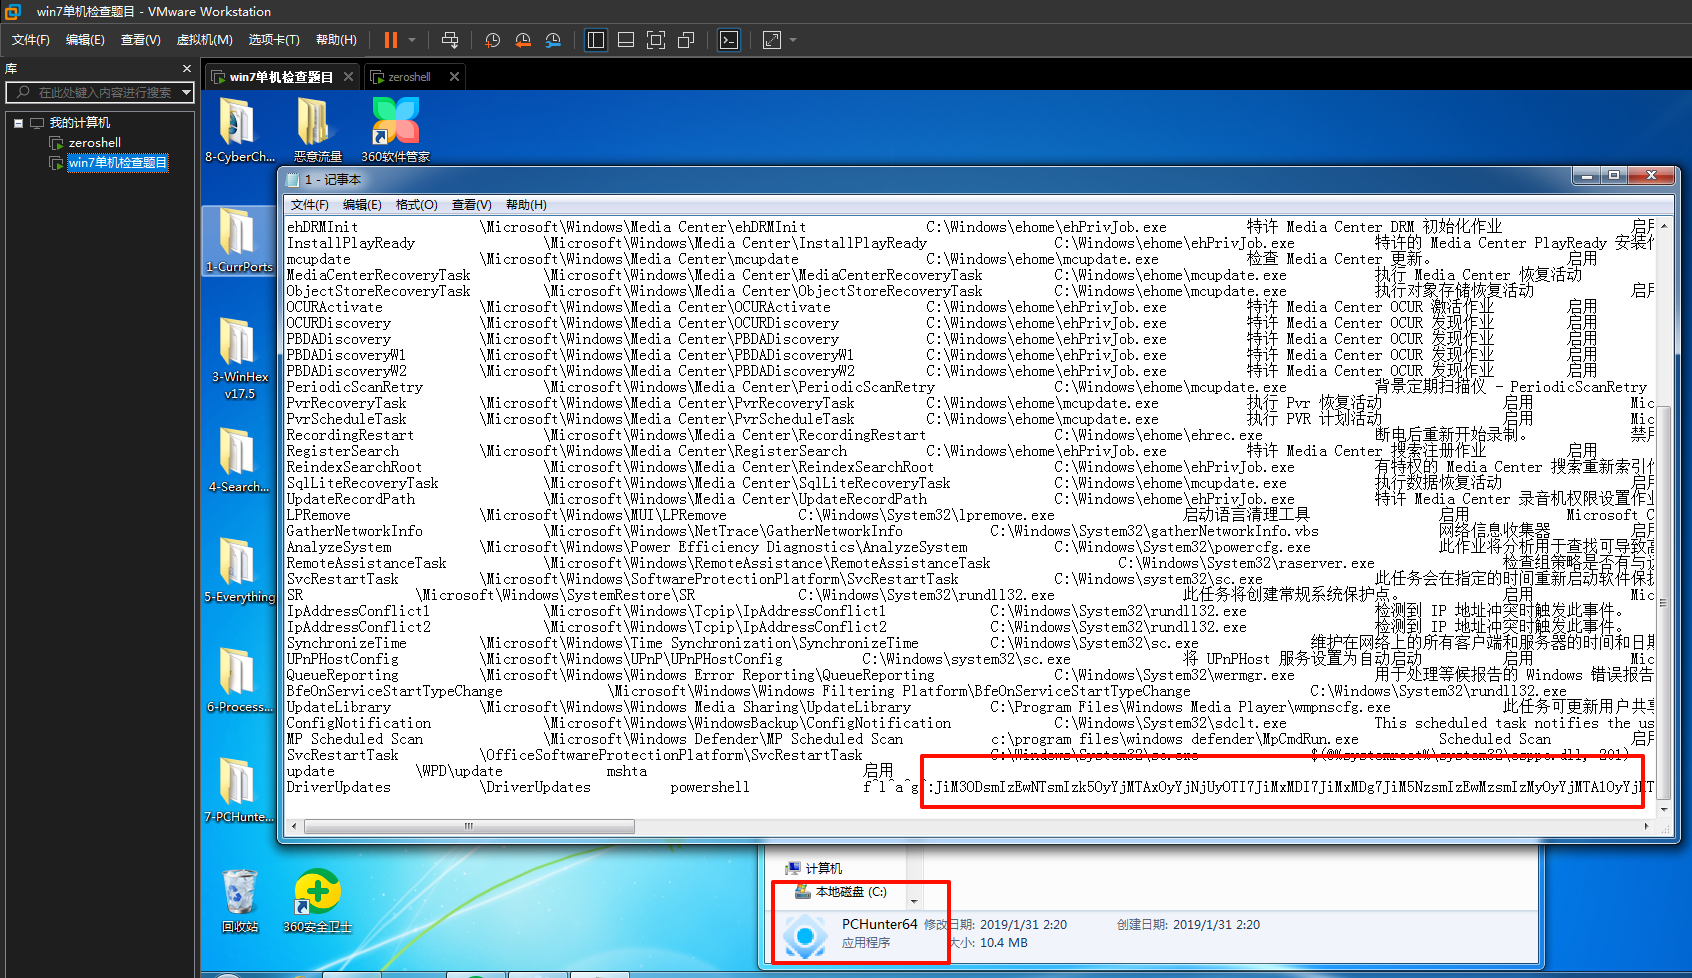Click the PCHunter64 application icon in Explorer
1692x978 pixels.
coord(805,936)
